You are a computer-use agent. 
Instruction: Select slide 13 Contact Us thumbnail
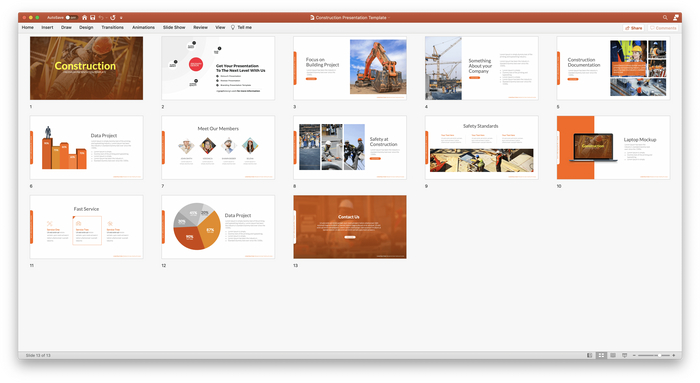(350, 227)
